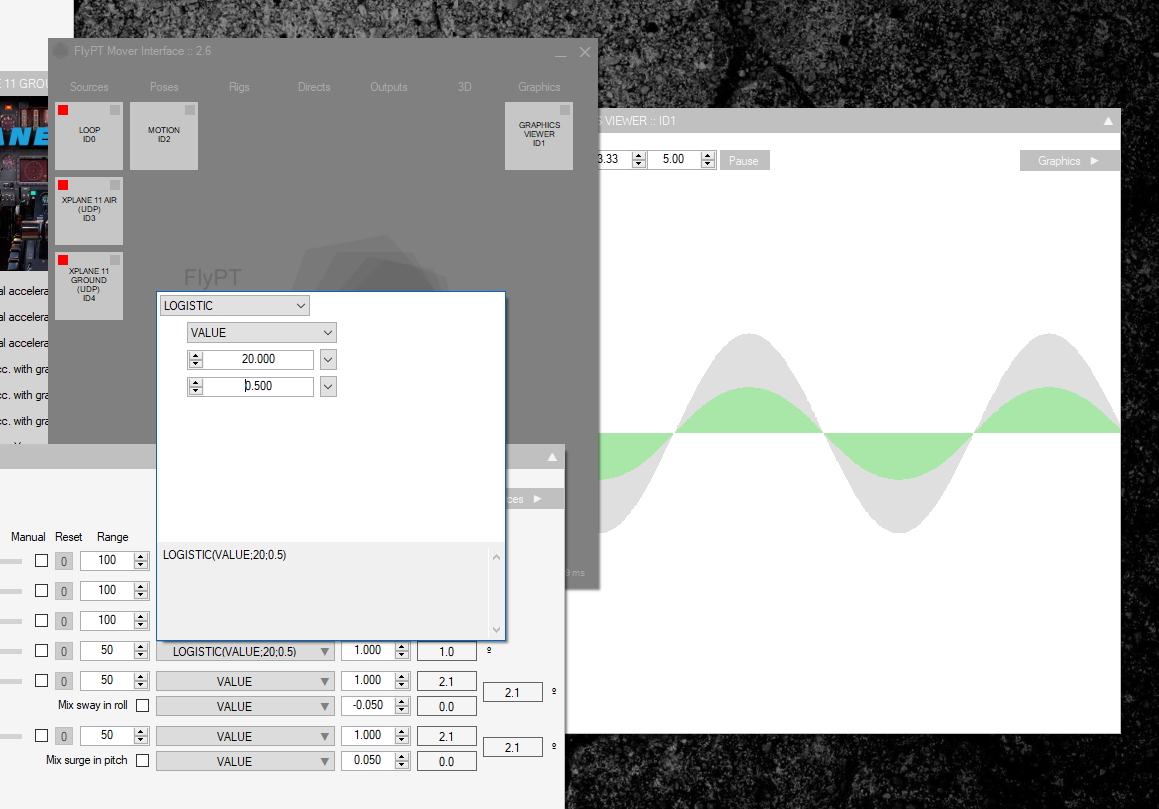The width and height of the screenshot is (1159, 809).
Task: Open the dropdown arrow beside the 20.000 field
Action: point(328,360)
